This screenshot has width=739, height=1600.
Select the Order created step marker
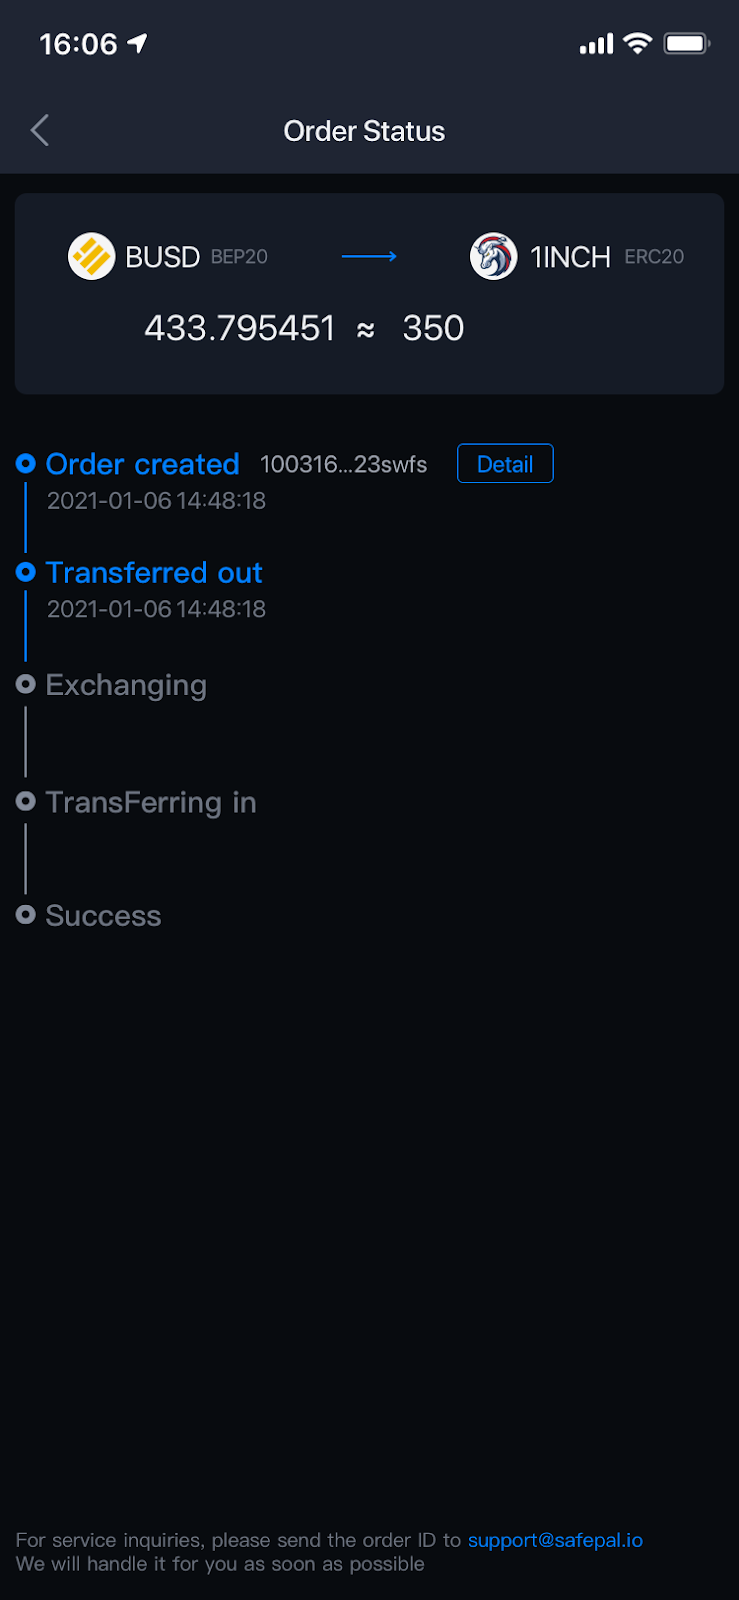[x=26, y=464]
